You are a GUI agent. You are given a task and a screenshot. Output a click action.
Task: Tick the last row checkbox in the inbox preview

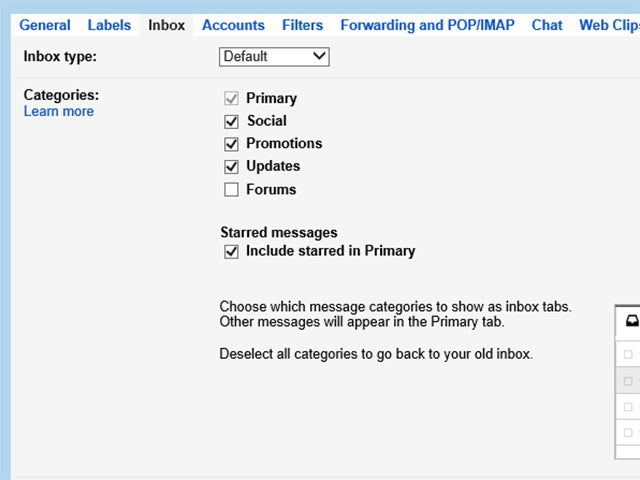click(628, 433)
